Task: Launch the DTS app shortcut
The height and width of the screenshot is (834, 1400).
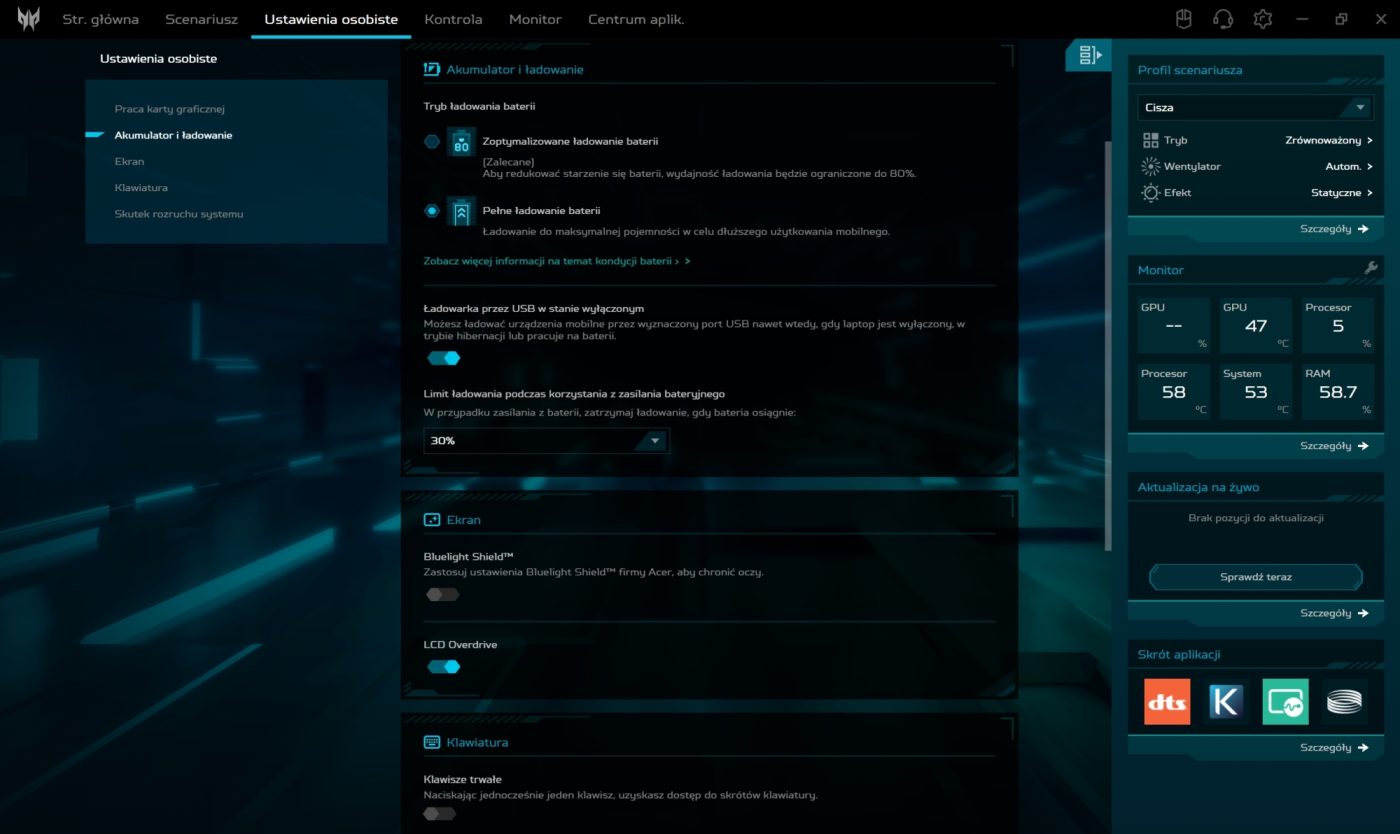Action: 1167,702
